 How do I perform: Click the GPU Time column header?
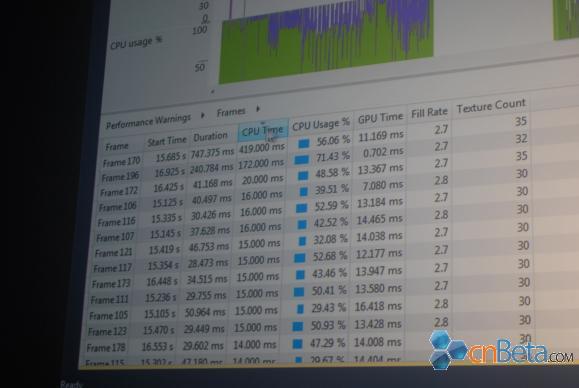tap(380, 118)
